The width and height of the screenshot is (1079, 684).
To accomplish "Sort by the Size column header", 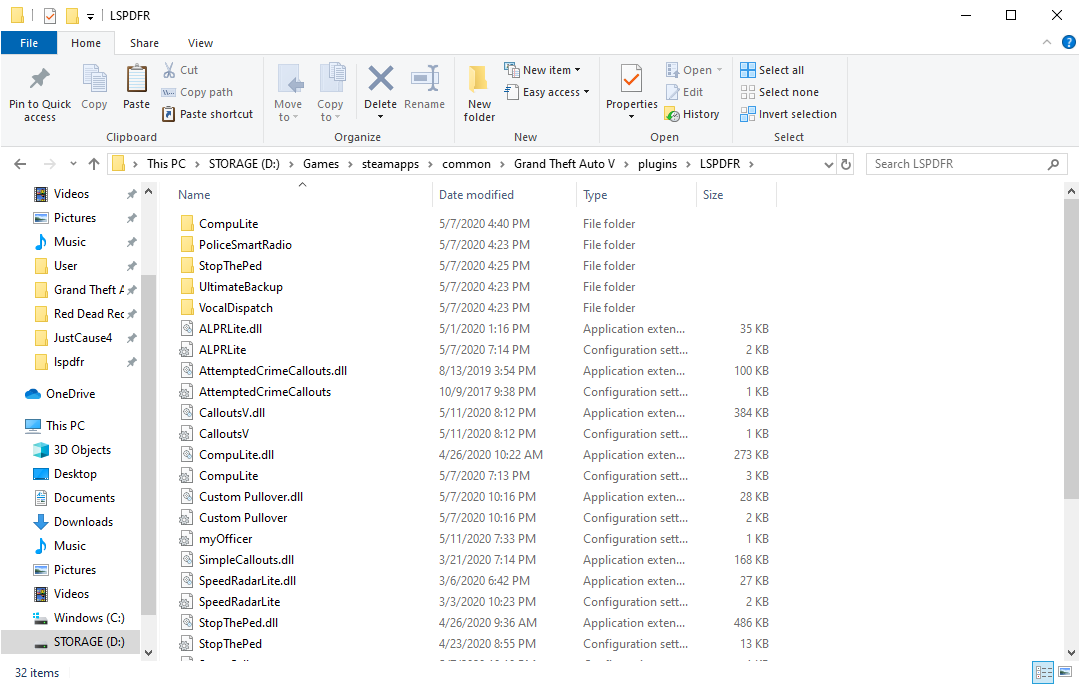I will [736, 195].
